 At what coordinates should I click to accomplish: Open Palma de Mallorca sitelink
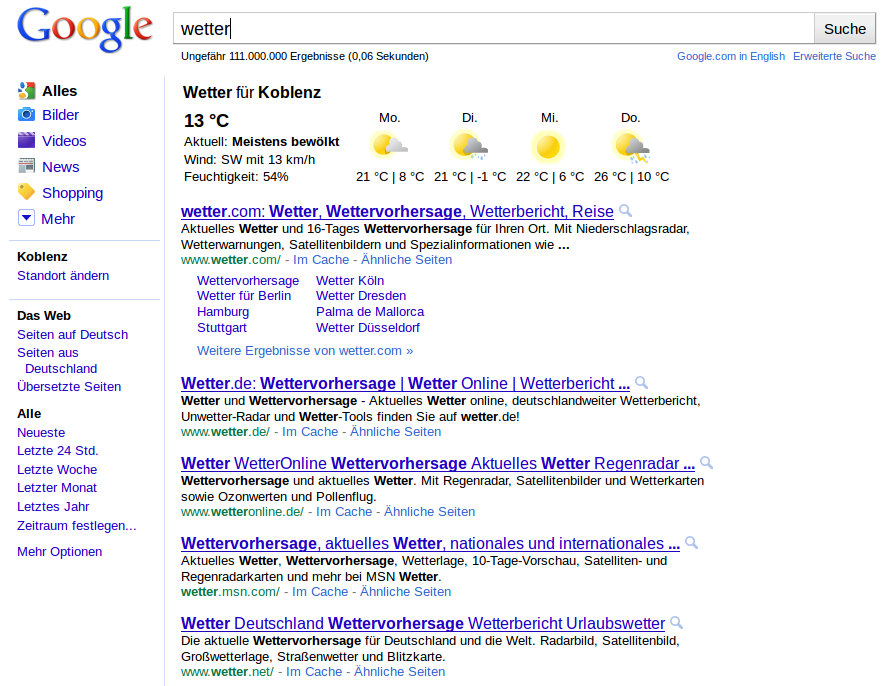370,312
